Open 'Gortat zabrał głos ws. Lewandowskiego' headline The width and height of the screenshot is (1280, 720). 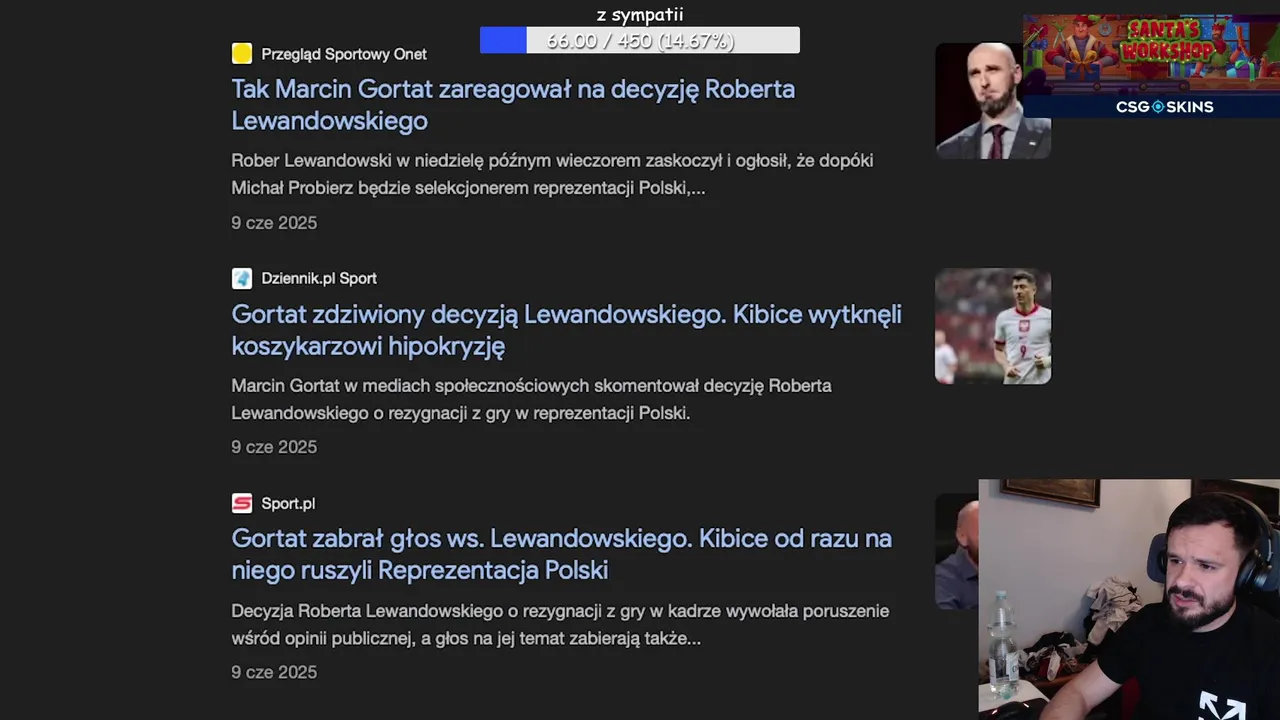point(561,554)
